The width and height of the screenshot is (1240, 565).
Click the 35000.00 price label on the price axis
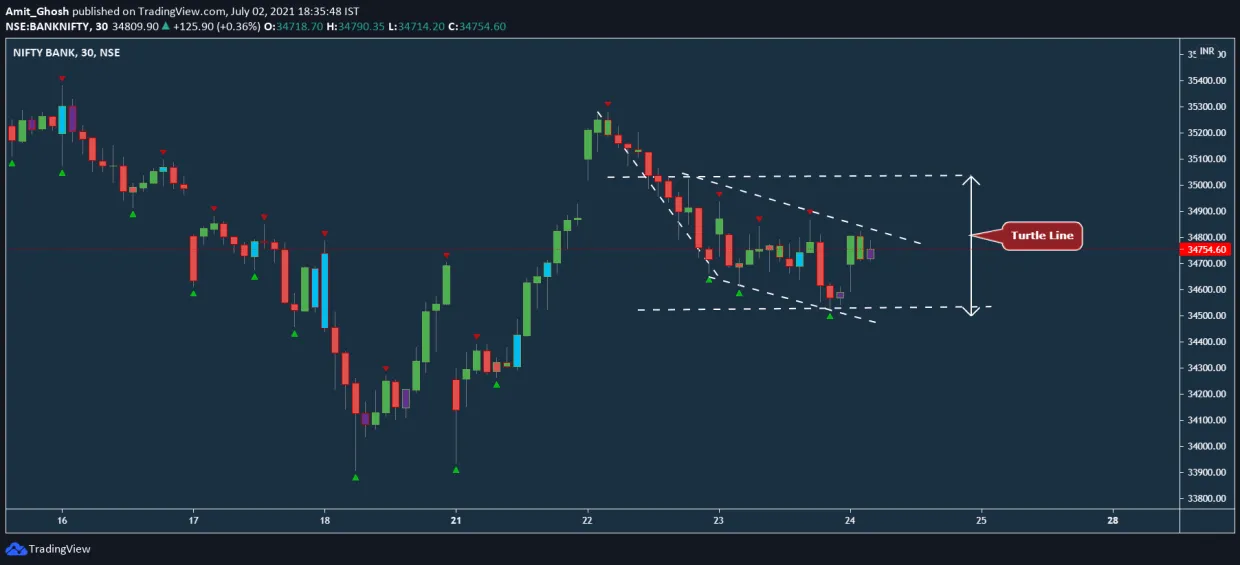[x=1207, y=185]
